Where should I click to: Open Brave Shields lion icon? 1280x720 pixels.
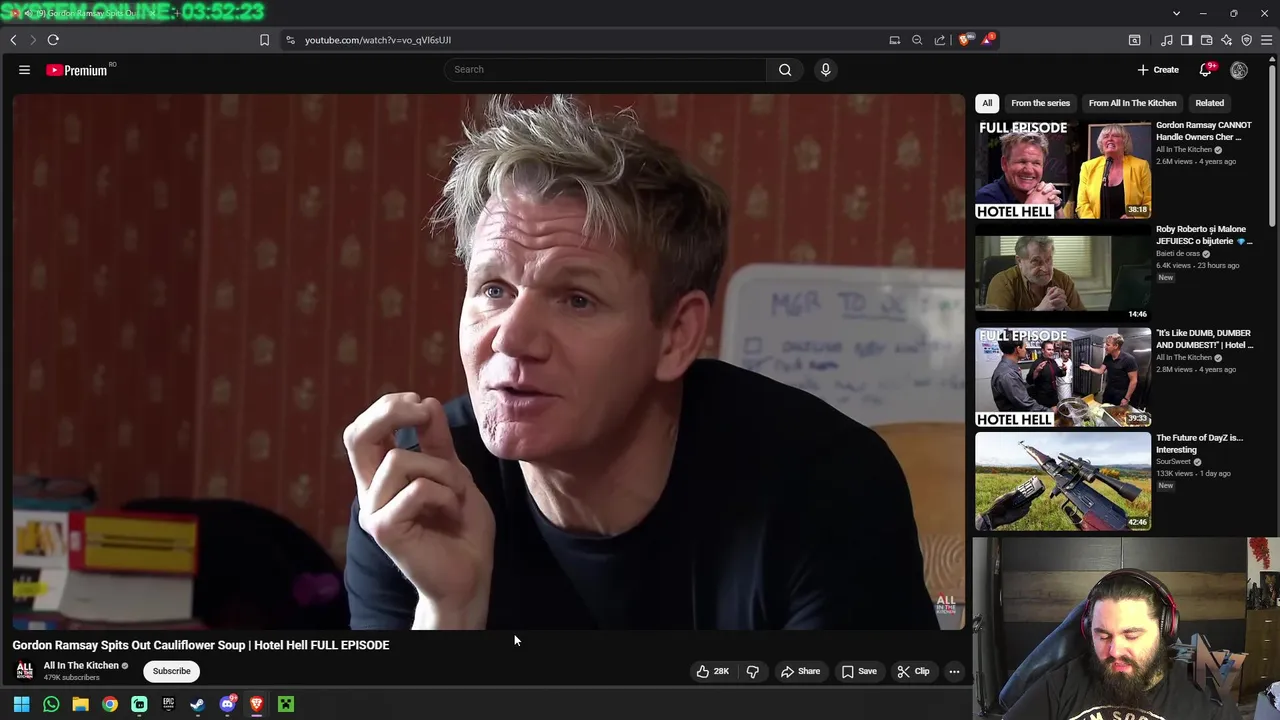point(964,40)
